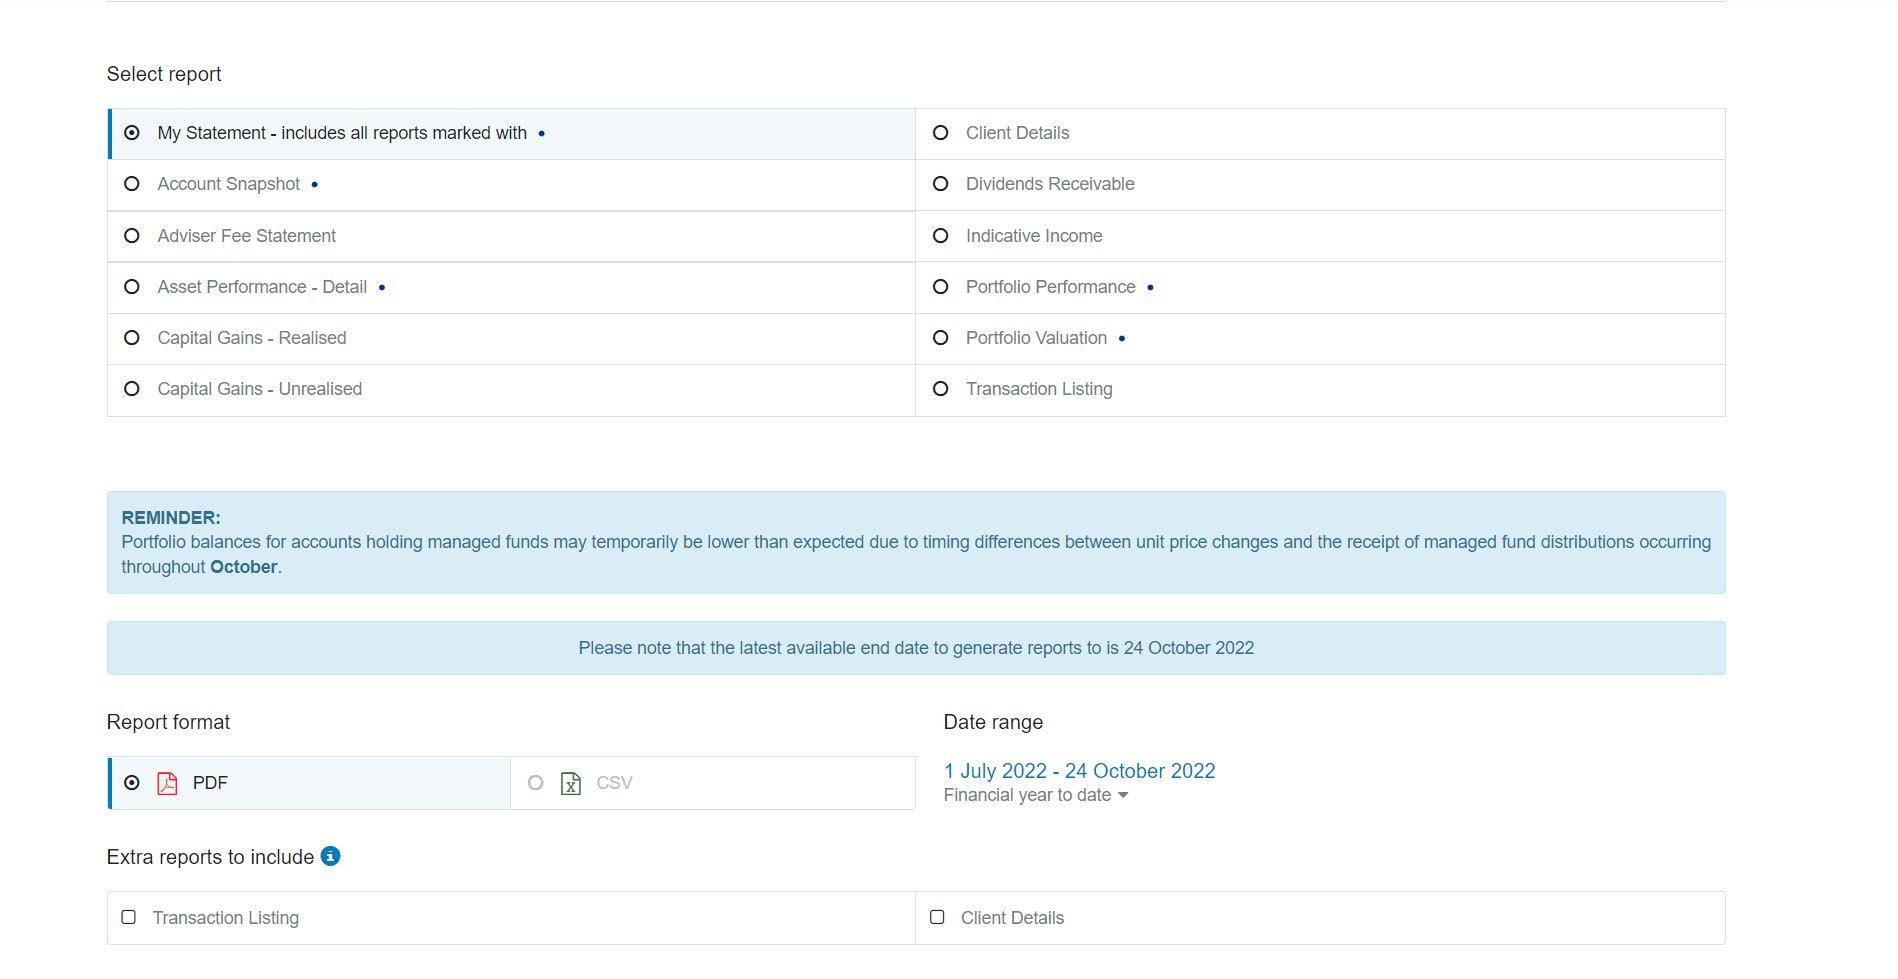Select the Client Details report radio button
Image resolution: width=1898 pixels, height=979 pixels.
[x=940, y=133]
